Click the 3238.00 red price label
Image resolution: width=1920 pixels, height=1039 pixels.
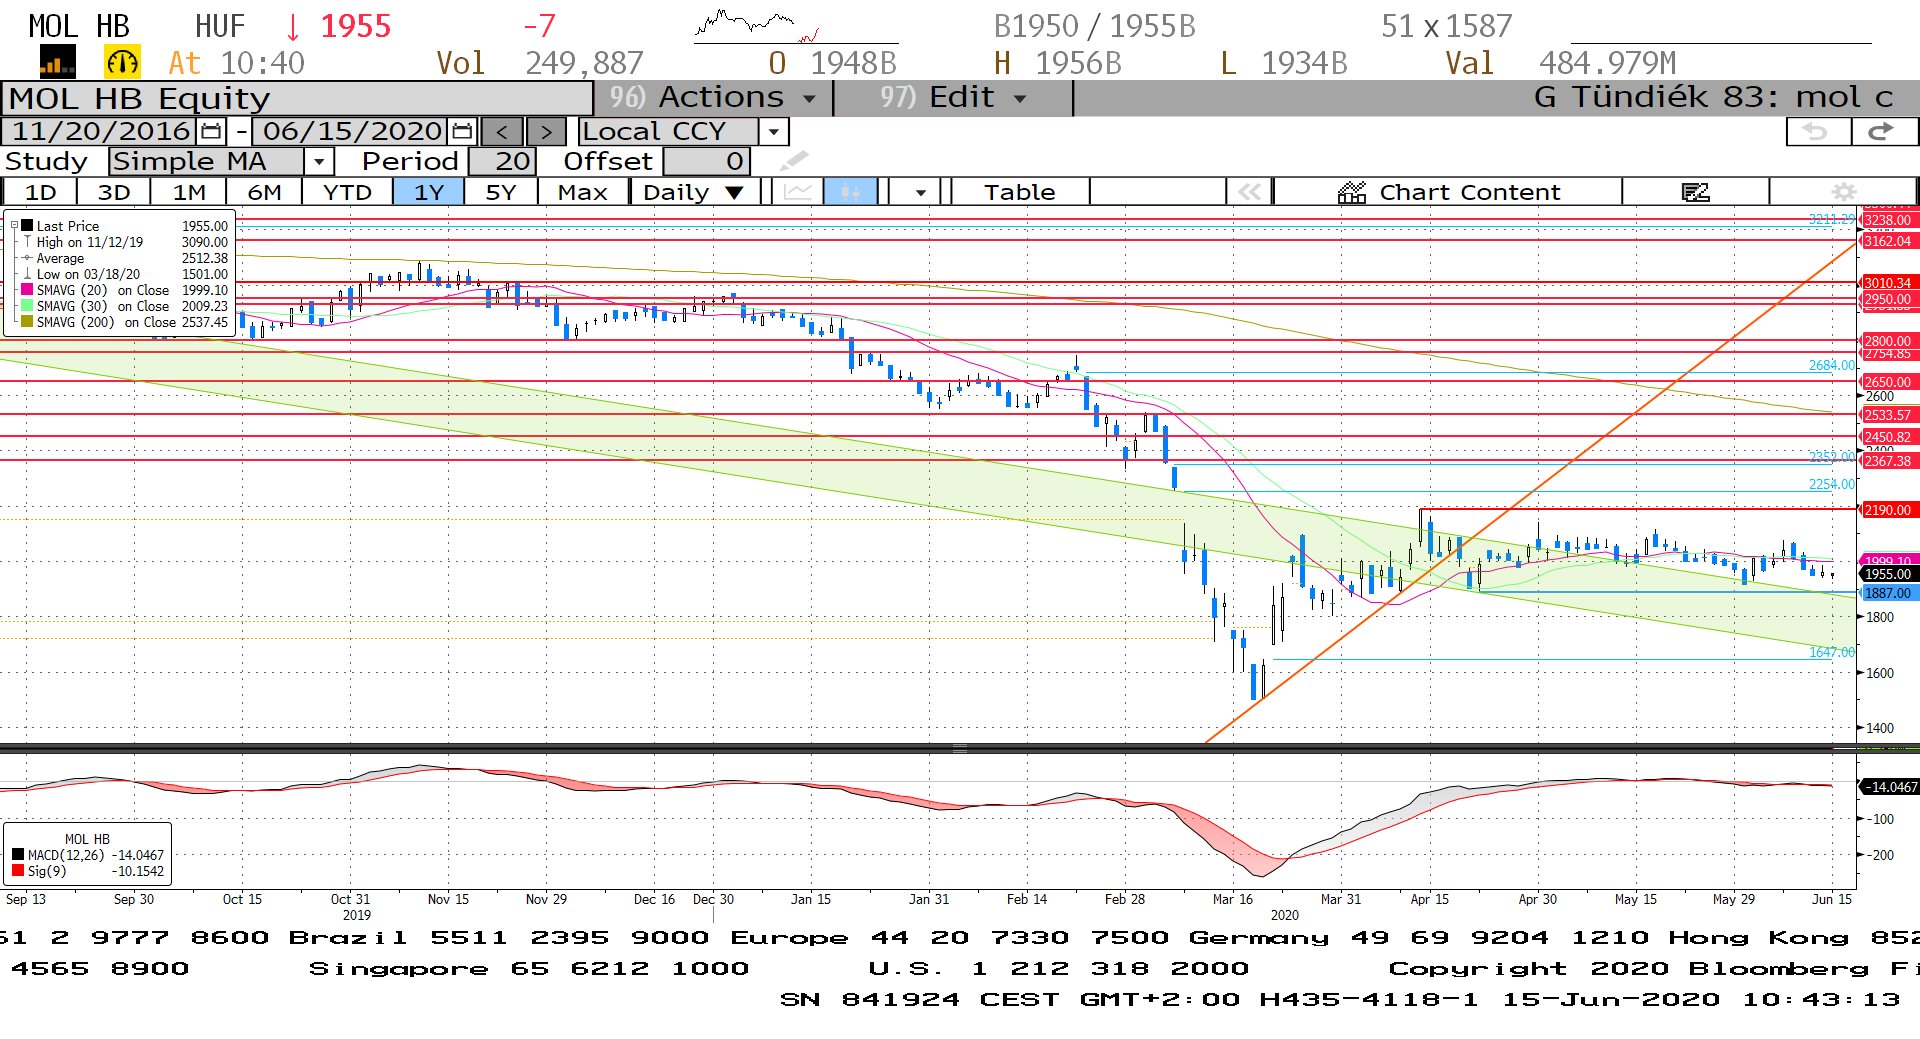[1887, 221]
